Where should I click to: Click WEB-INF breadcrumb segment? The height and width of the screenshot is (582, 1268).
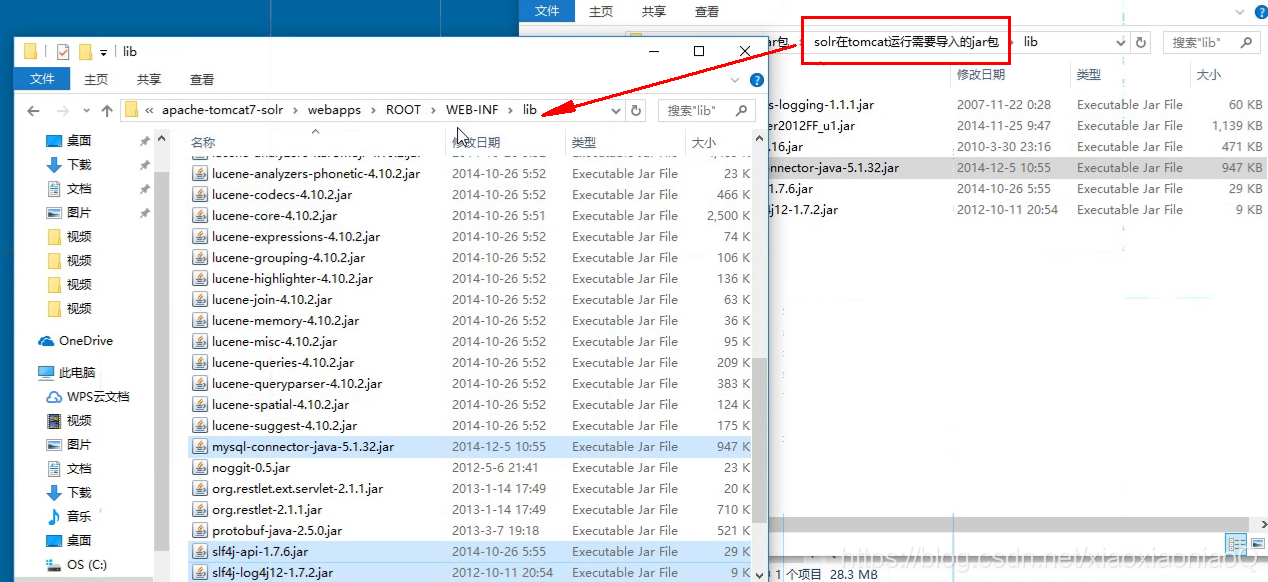pos(473,110)
